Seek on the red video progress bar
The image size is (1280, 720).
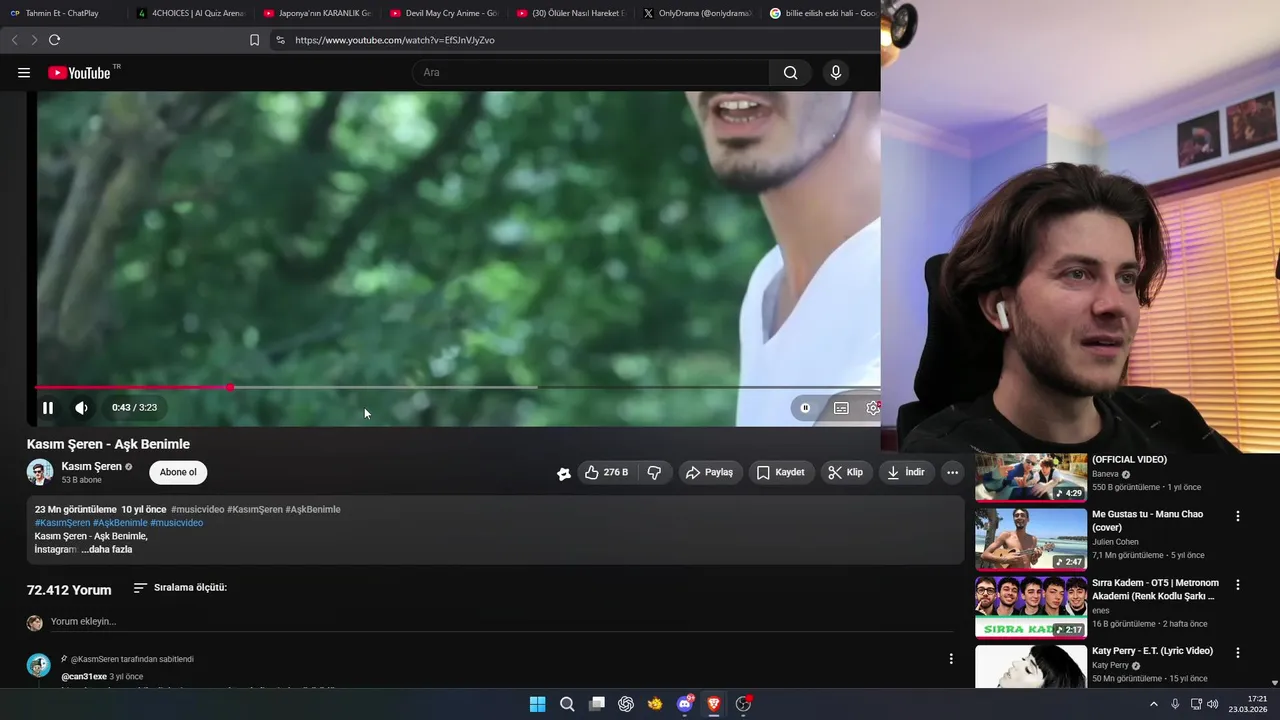pyautogui.click(x=132, y=387)
